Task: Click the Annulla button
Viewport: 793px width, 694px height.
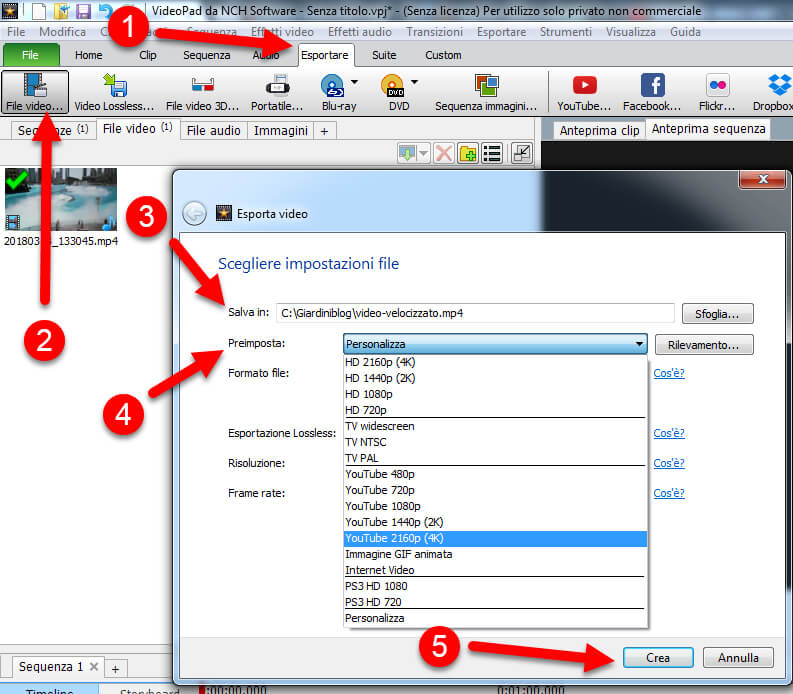Action: [x=738, y=658]
